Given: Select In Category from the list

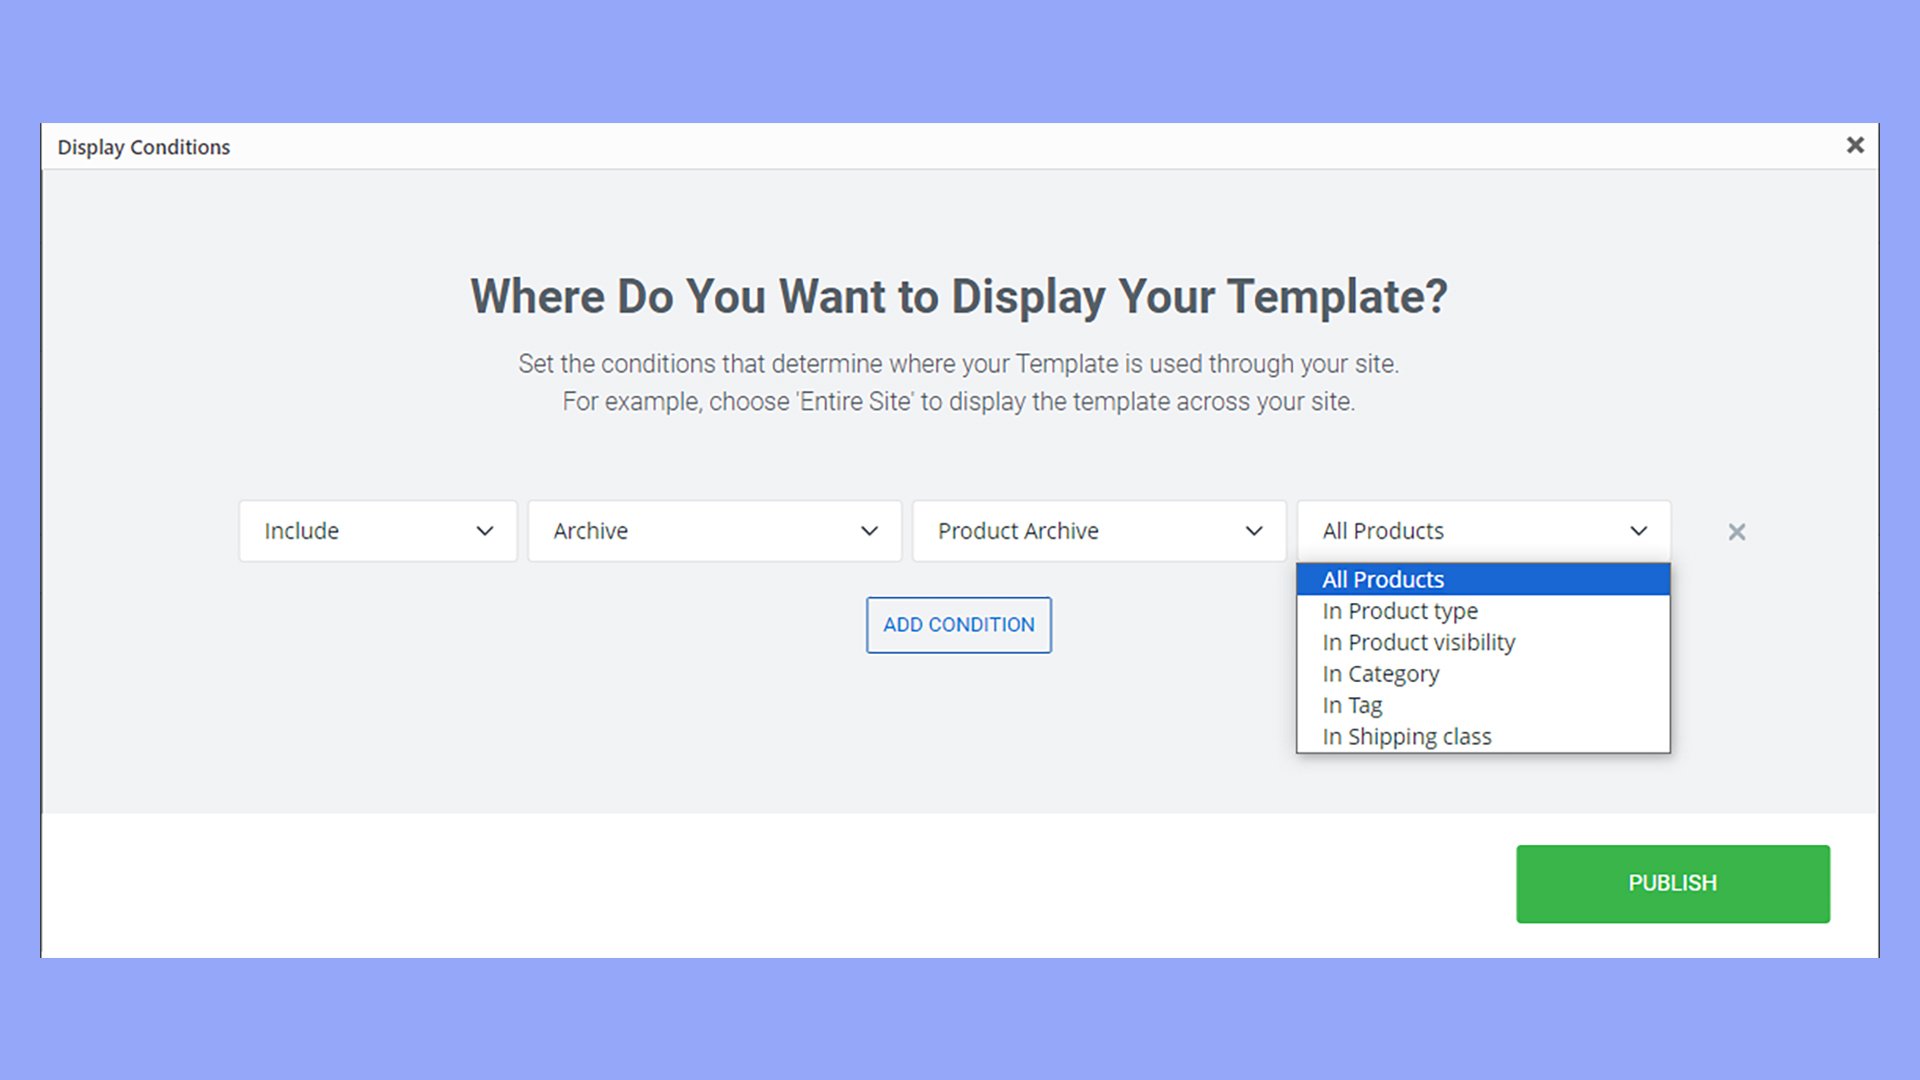Looking at the screenshot, I should coord(1380,674).
